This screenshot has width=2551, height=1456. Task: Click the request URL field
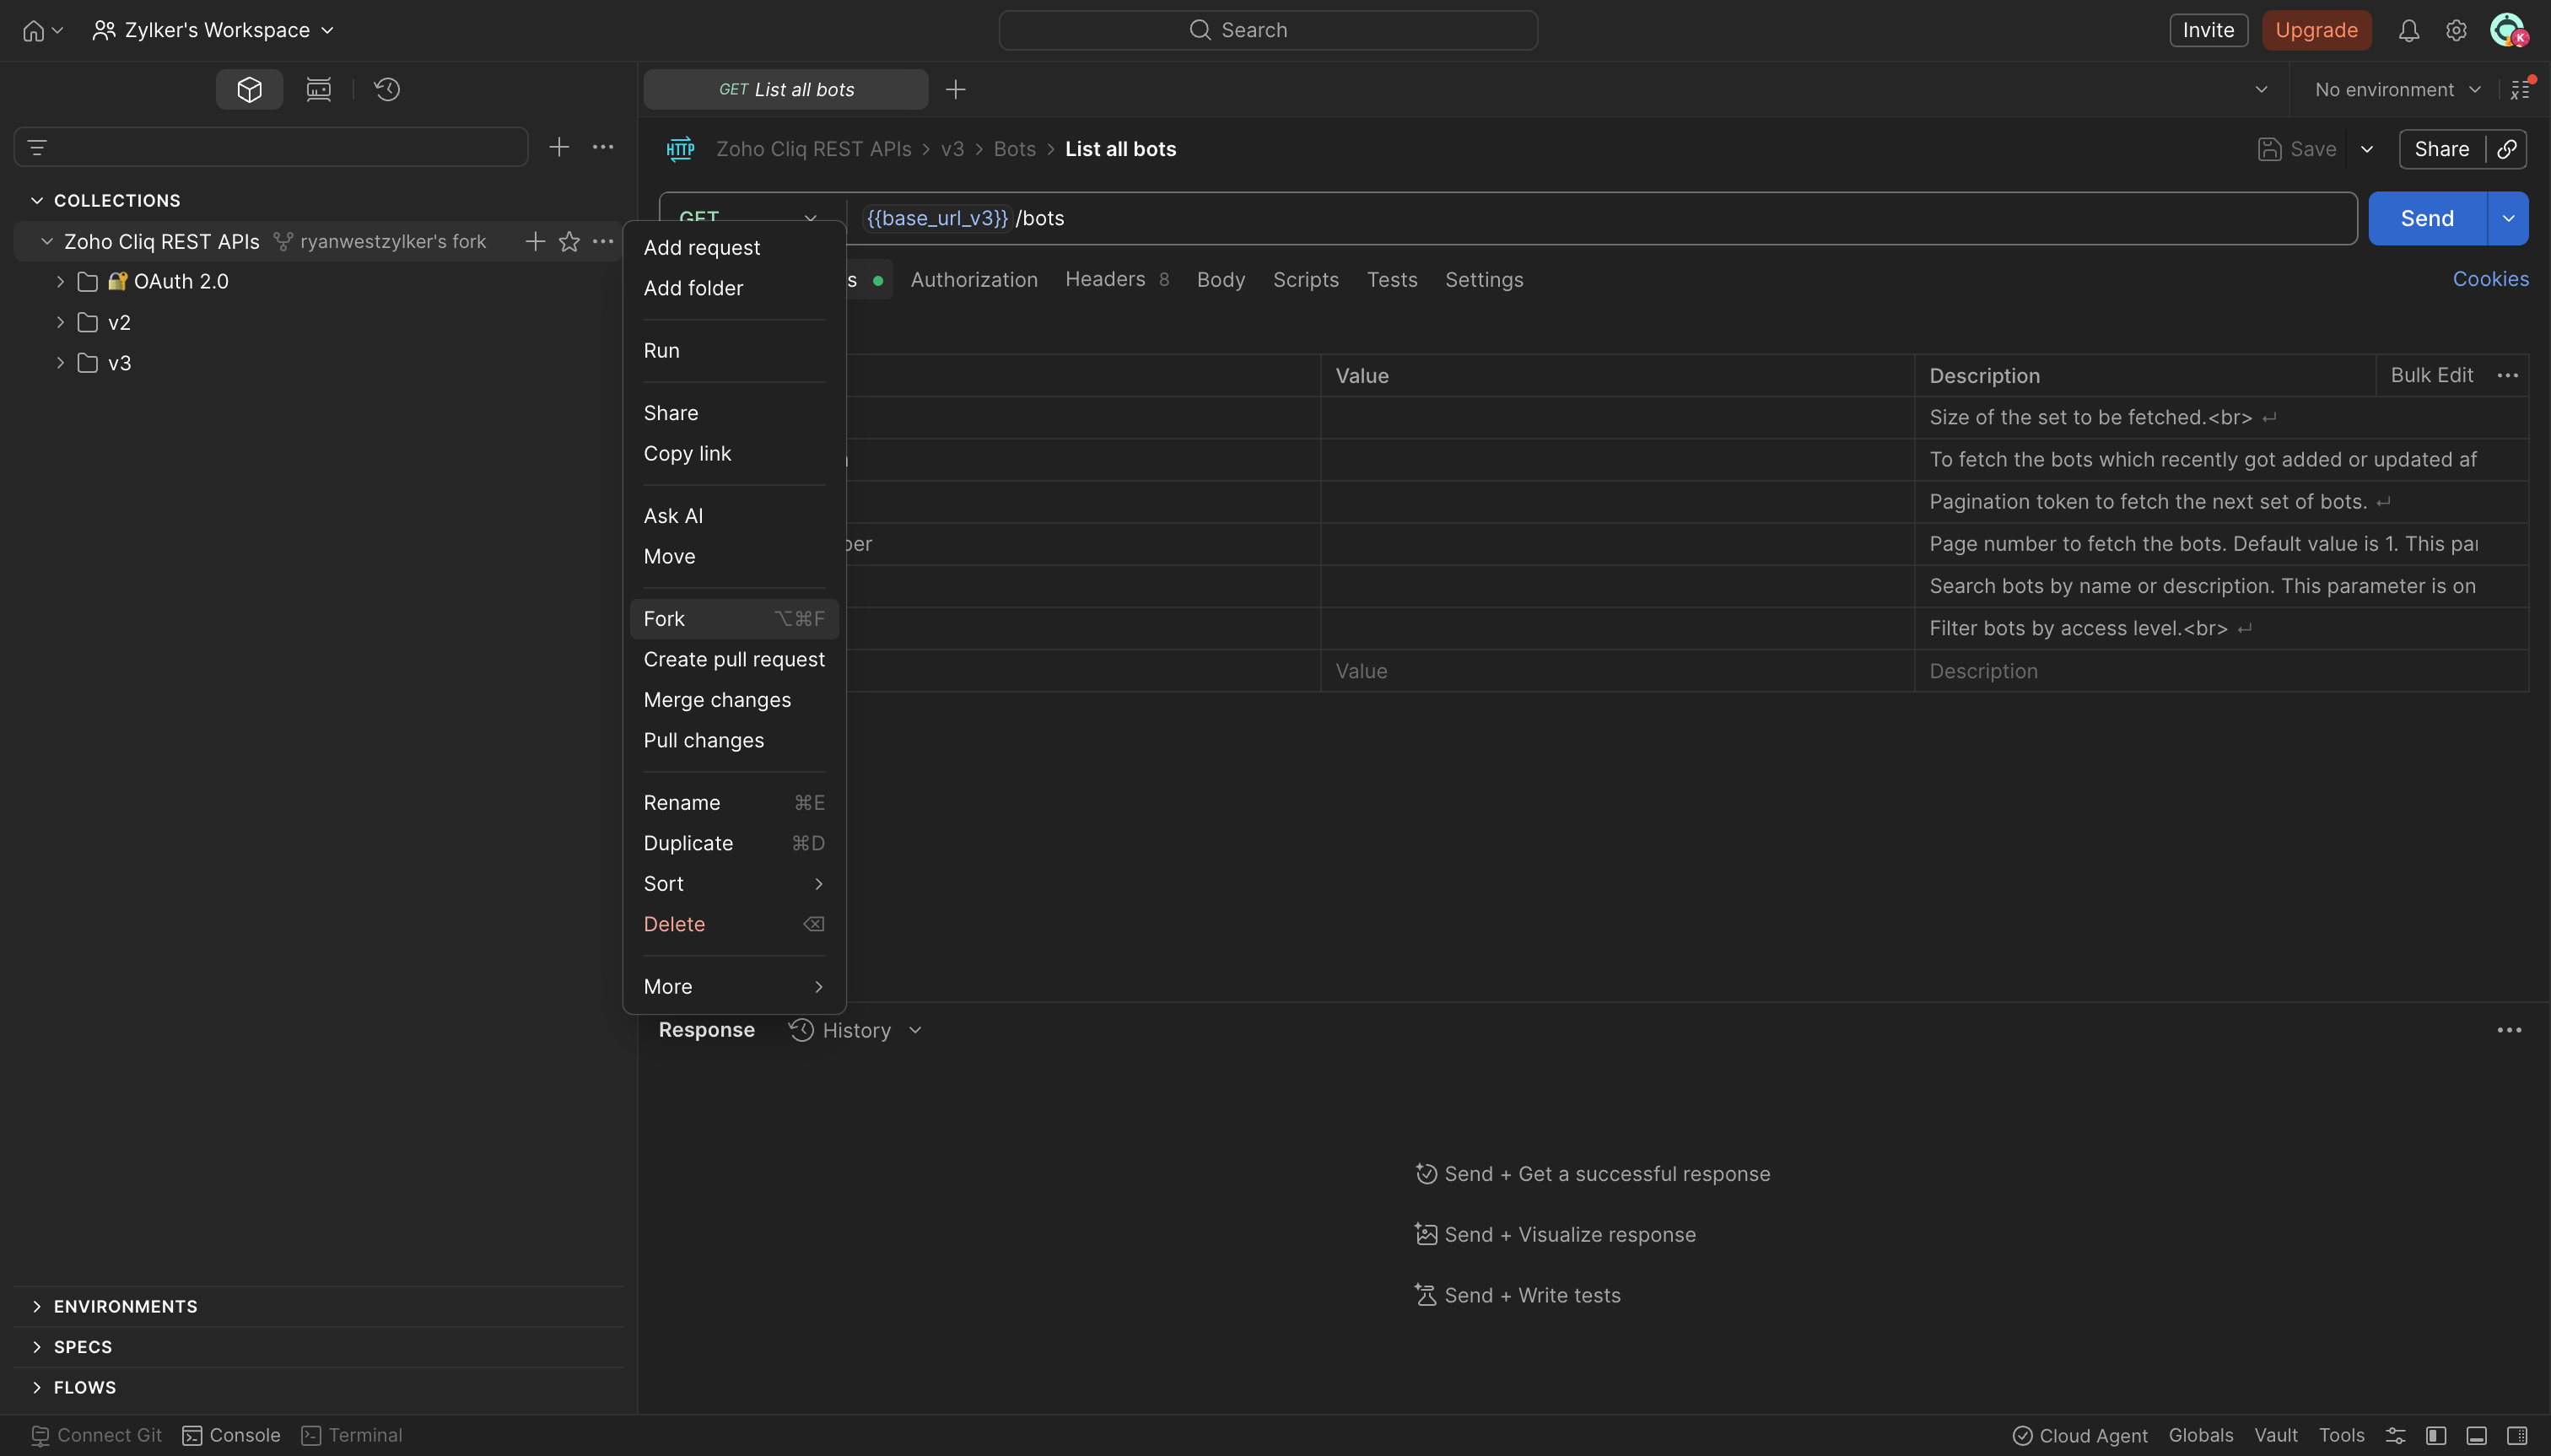[1600, 218]
